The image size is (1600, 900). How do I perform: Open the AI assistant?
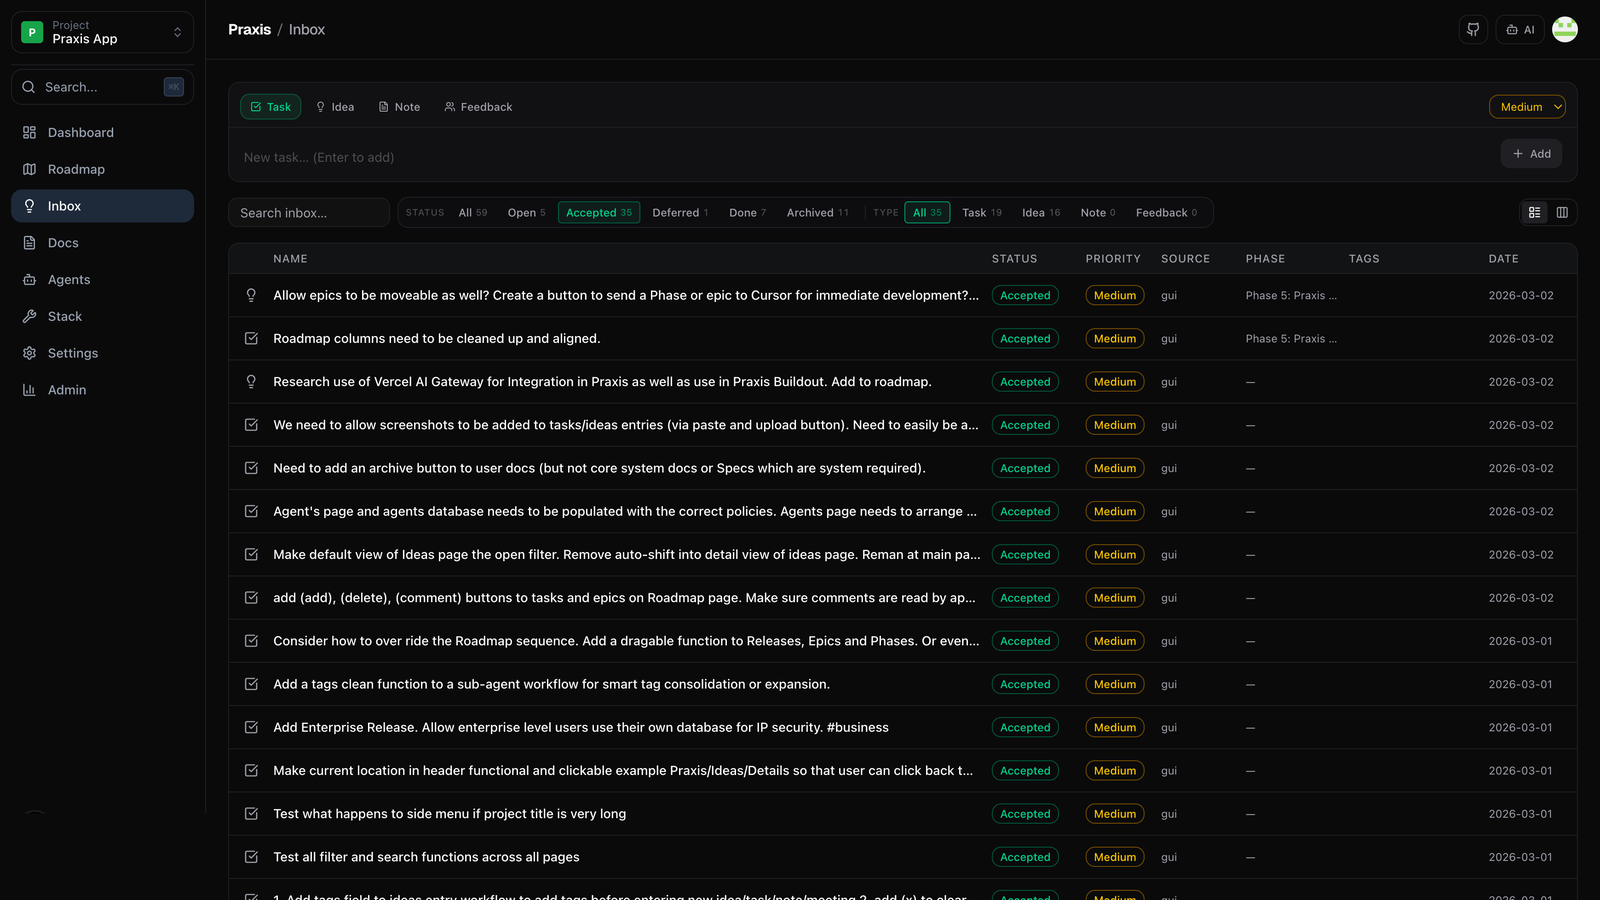click(1519, 29)
